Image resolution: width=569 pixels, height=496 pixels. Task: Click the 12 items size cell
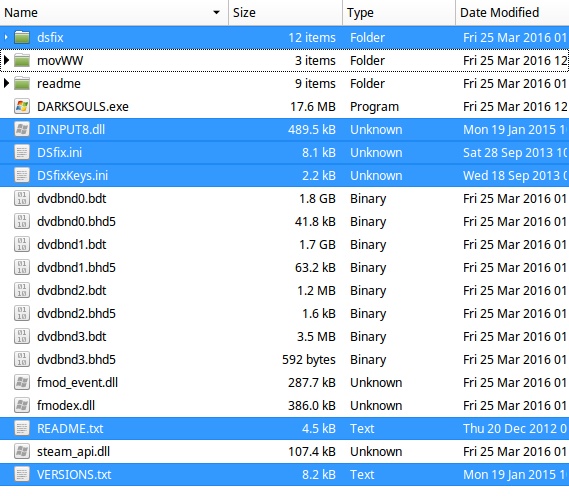[312, 37]
